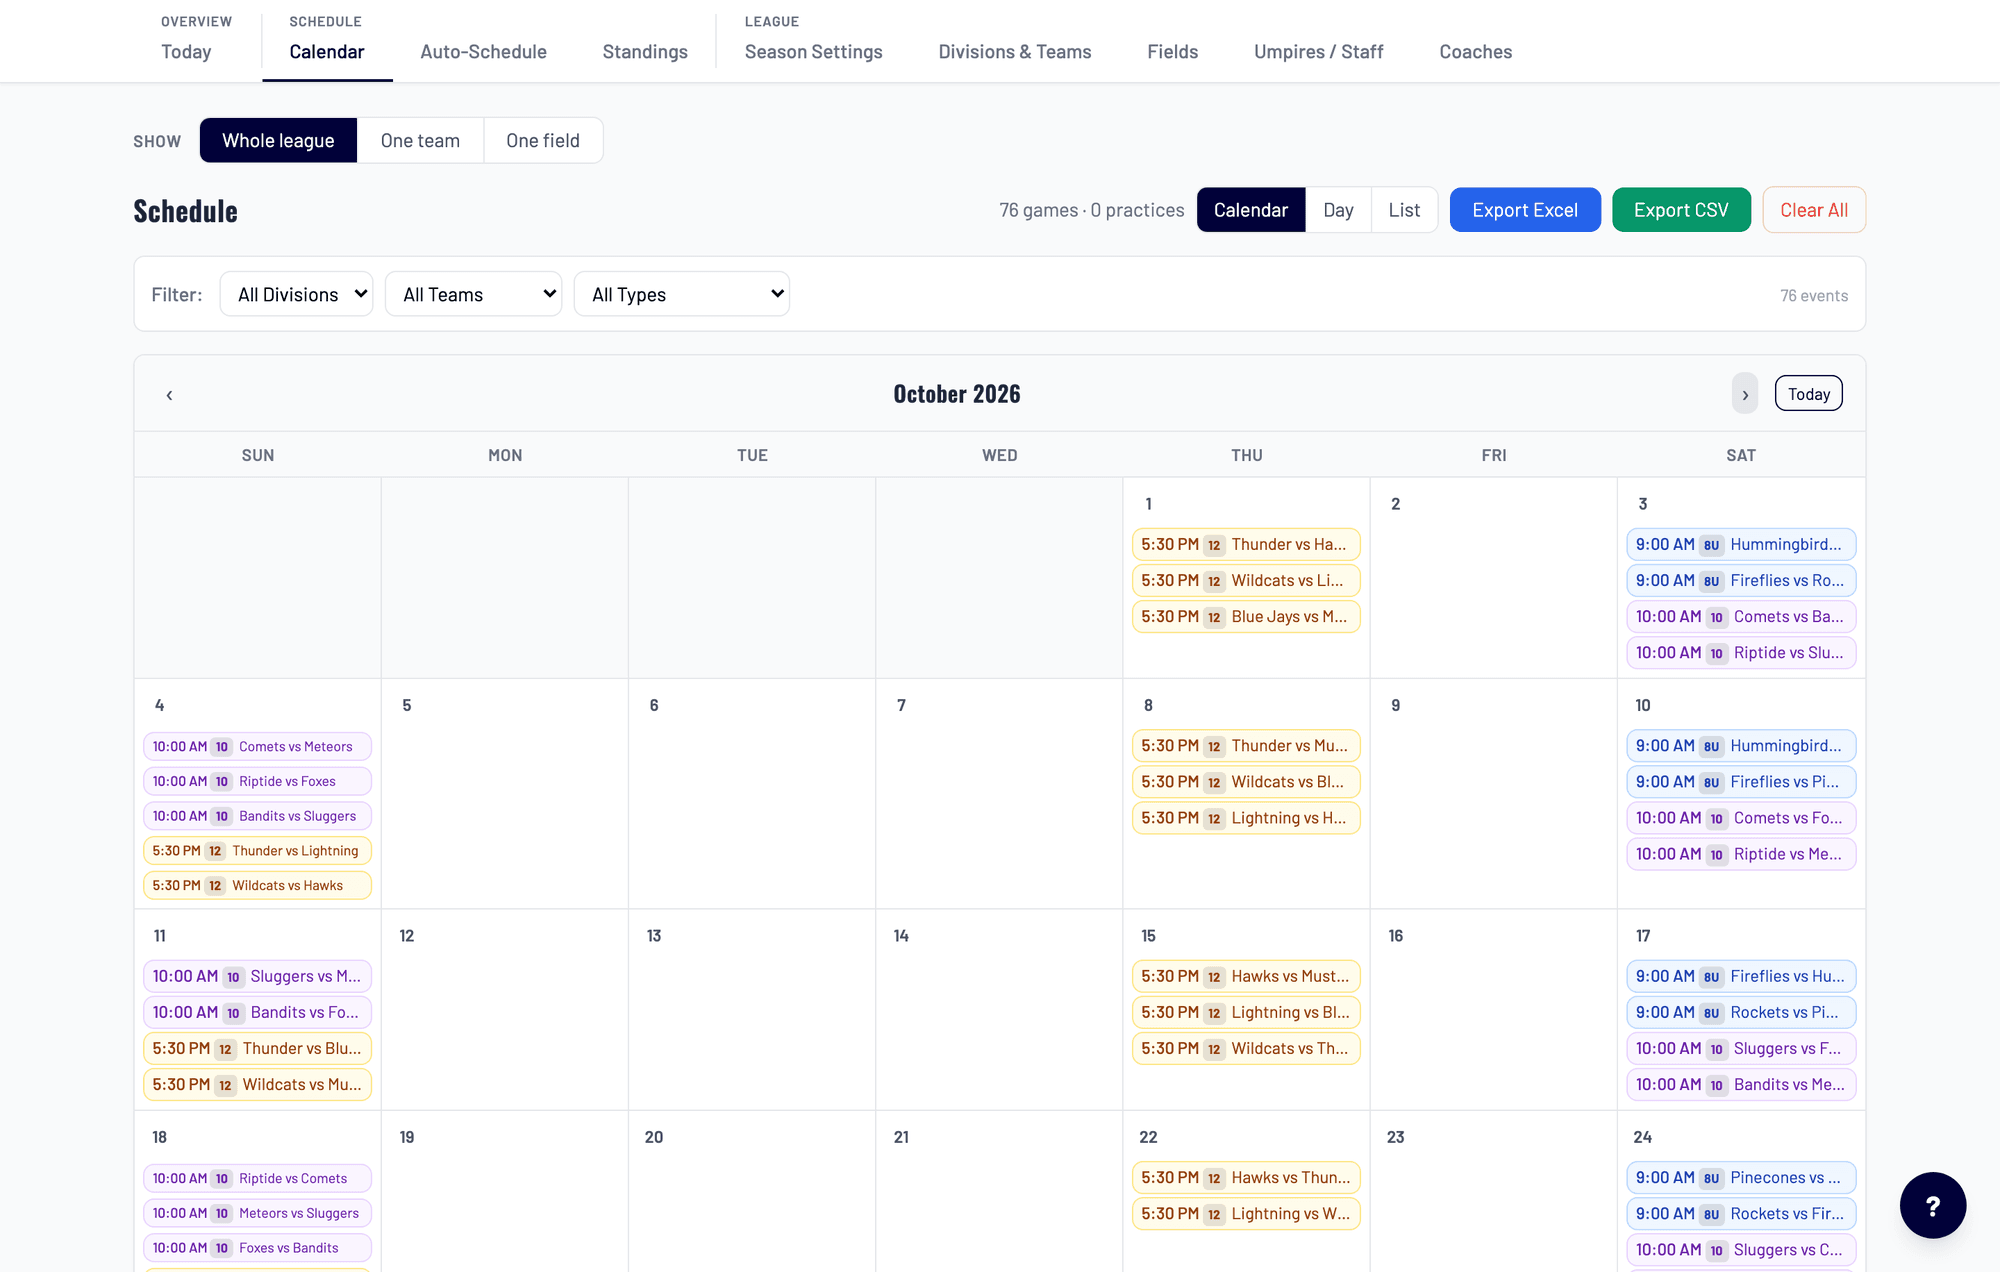Open Oct 4 Comets vs Meteors game
Image resolution: width=2000 pixels, height=1272 pixels.
pos(257,747)
